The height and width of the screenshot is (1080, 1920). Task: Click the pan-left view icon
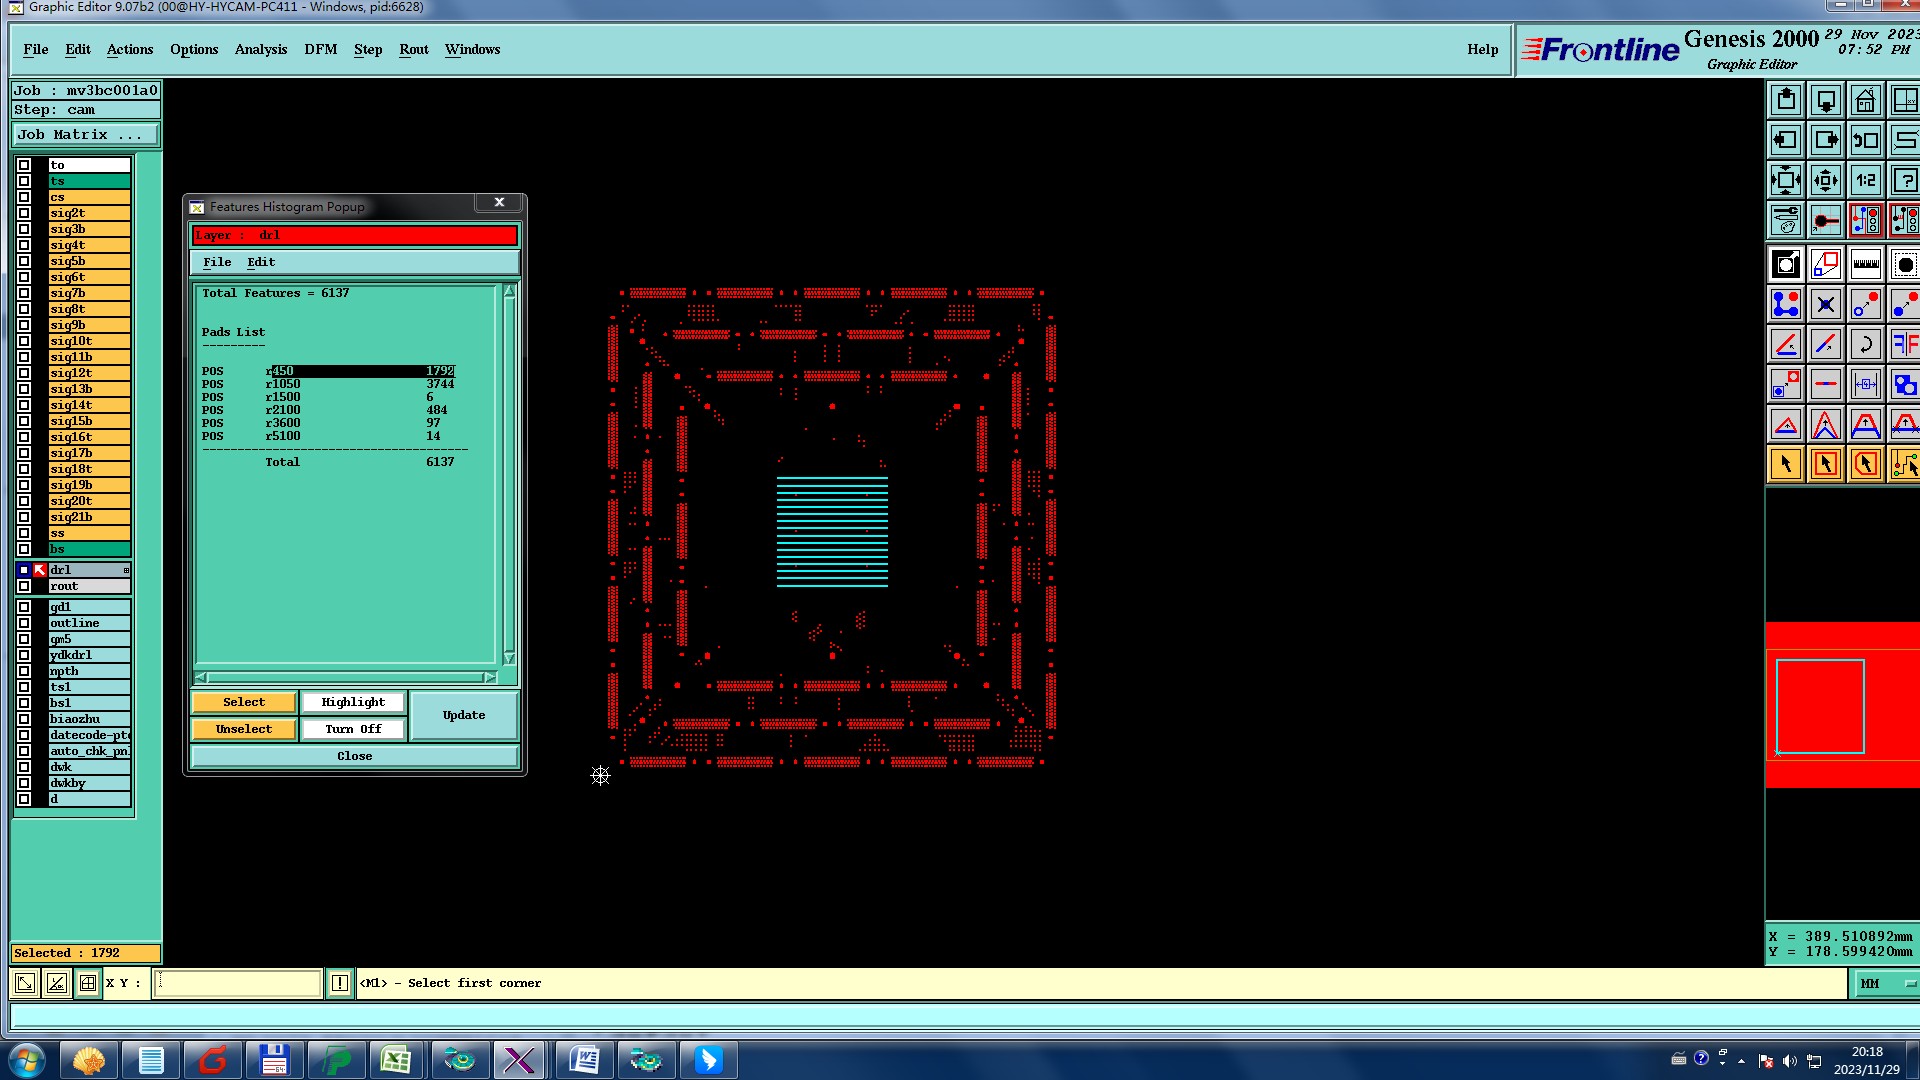pos(1785,140)
